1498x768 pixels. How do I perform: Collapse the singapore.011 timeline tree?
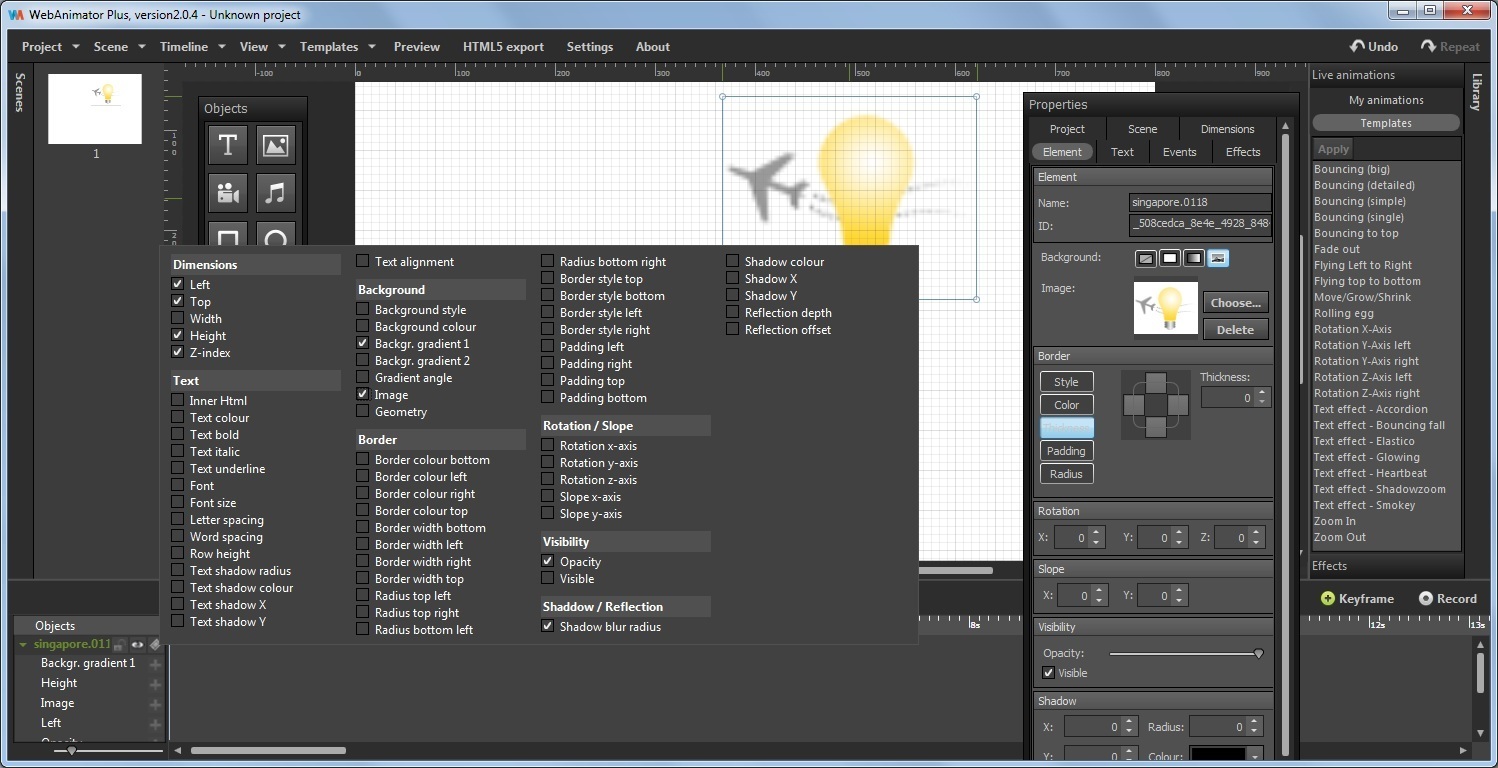tap(24, 645)
